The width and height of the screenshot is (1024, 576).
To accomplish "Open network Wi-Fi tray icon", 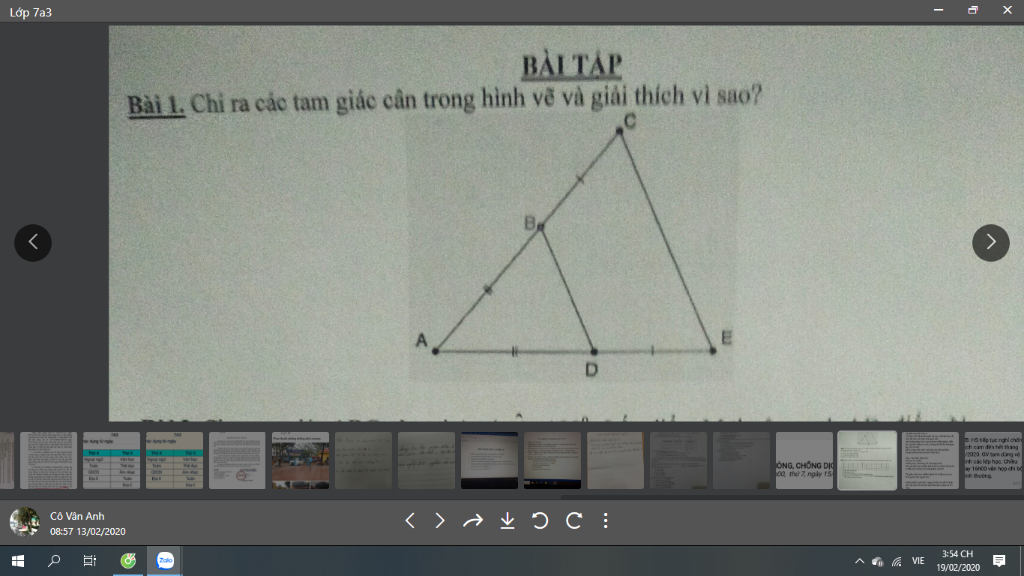I will click(897, 561).
